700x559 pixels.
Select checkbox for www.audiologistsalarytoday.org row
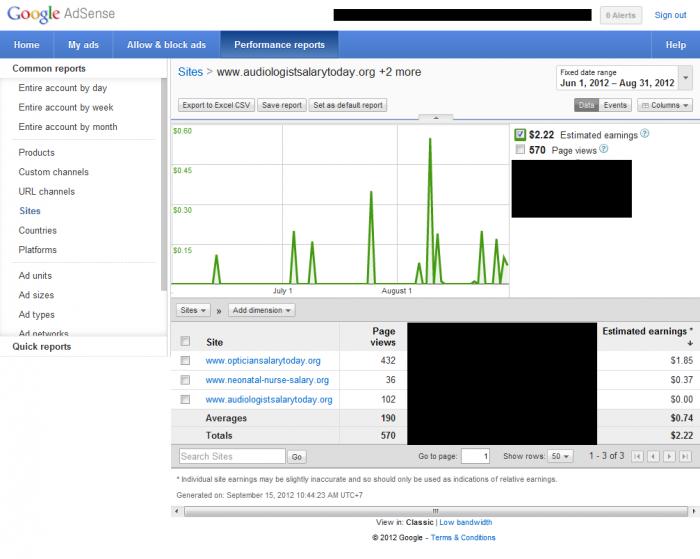185,399
